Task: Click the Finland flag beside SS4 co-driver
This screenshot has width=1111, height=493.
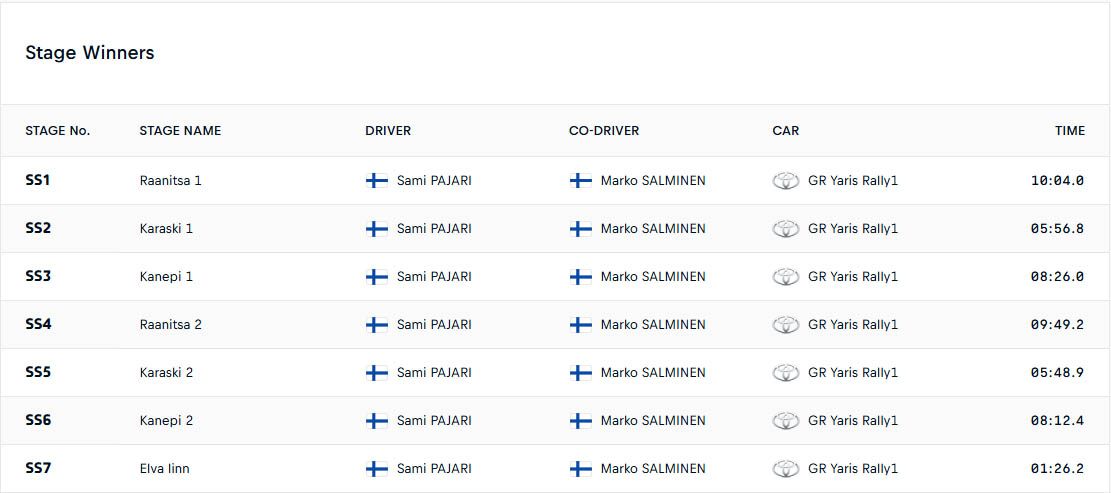Action: click(581, 324)
